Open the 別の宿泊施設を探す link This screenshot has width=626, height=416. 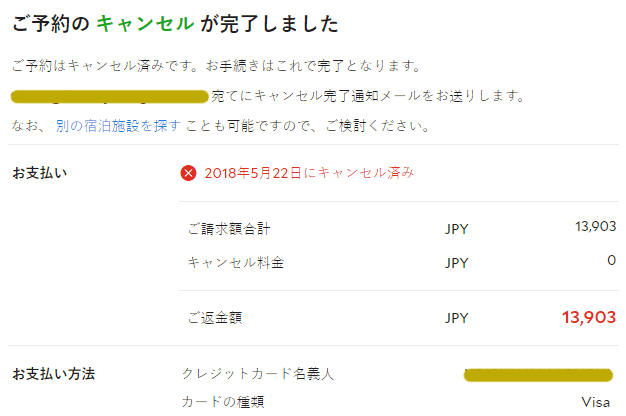tap(118, 126)
